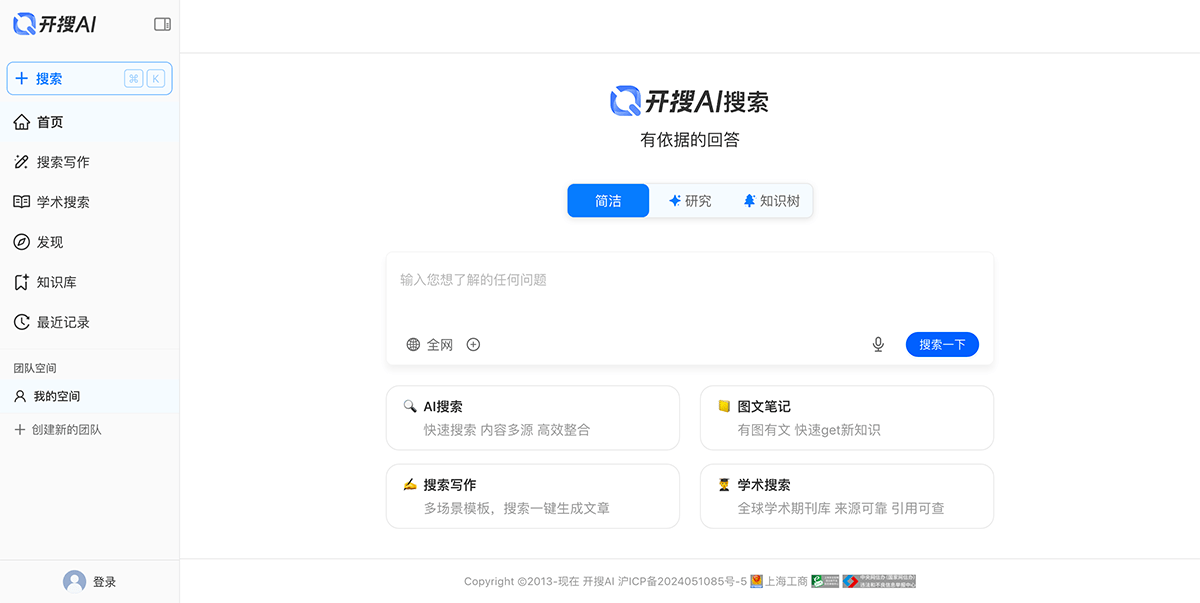Click the home icon beside 首页

click(x=21, y=122)
